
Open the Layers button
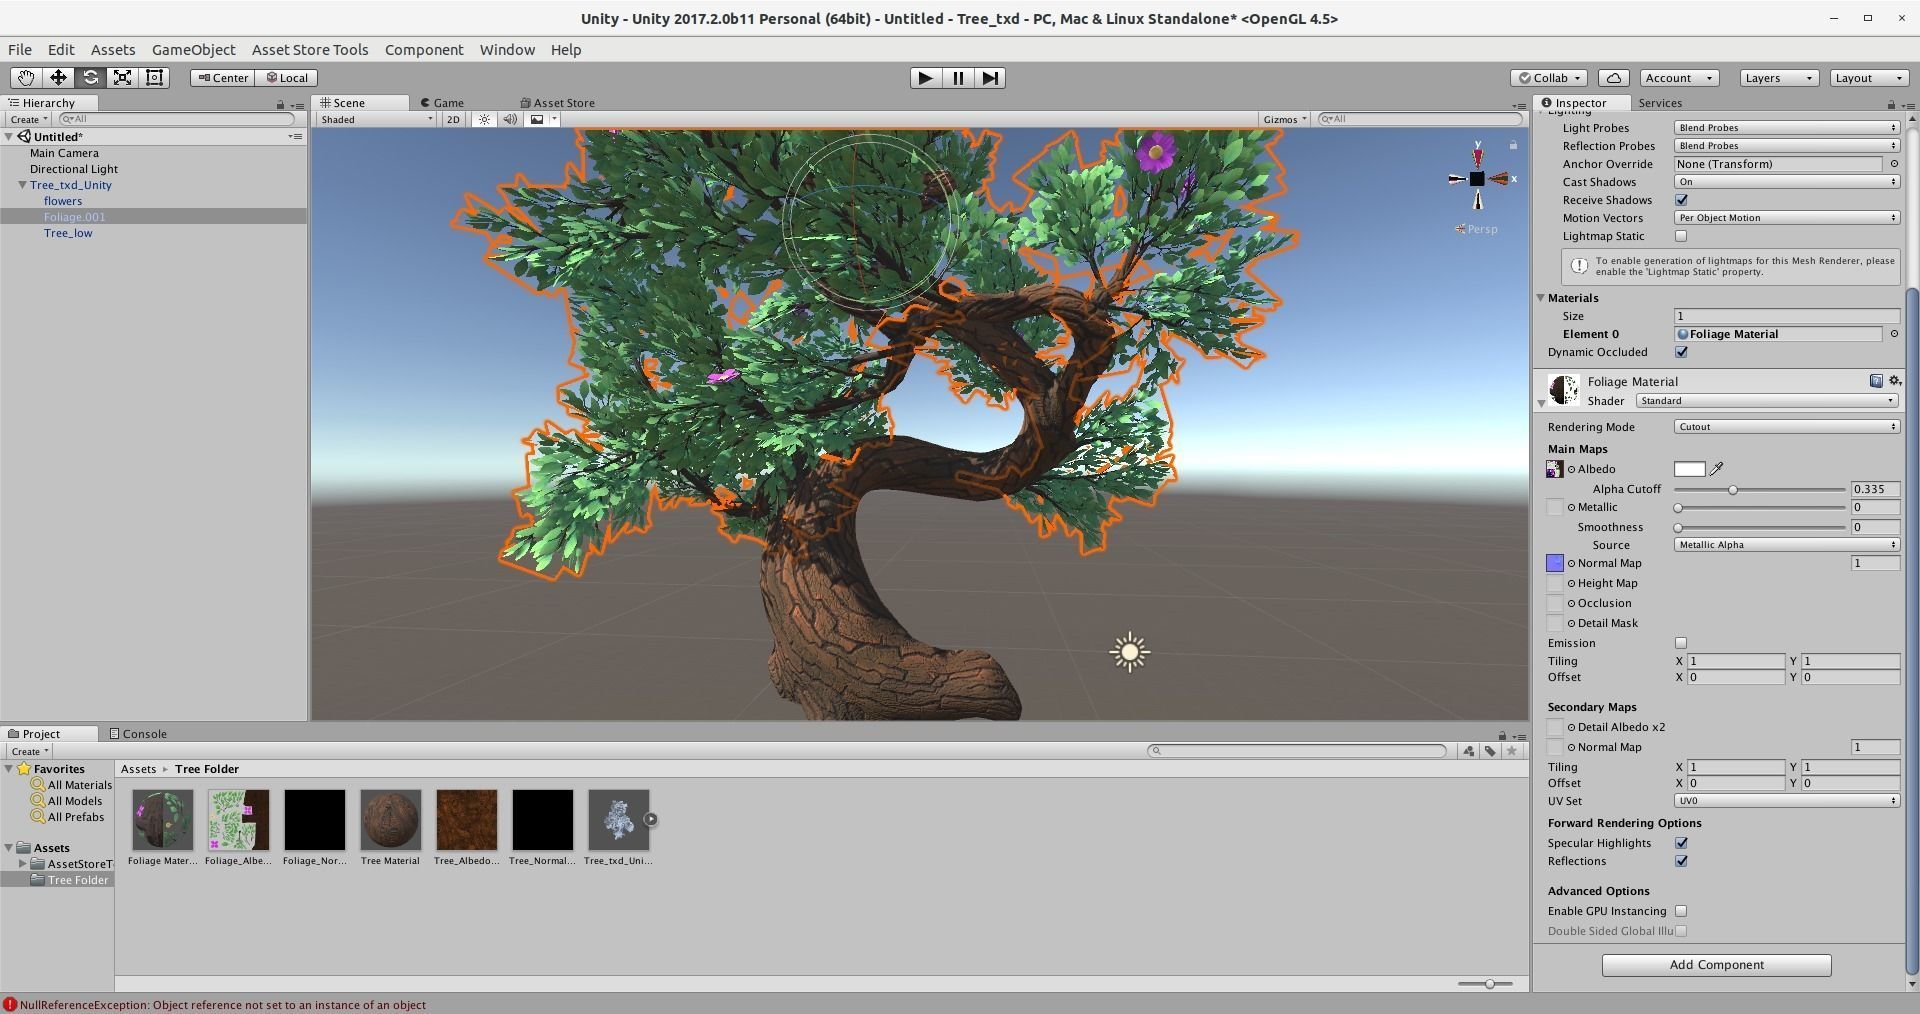(x=1778, y=78)
